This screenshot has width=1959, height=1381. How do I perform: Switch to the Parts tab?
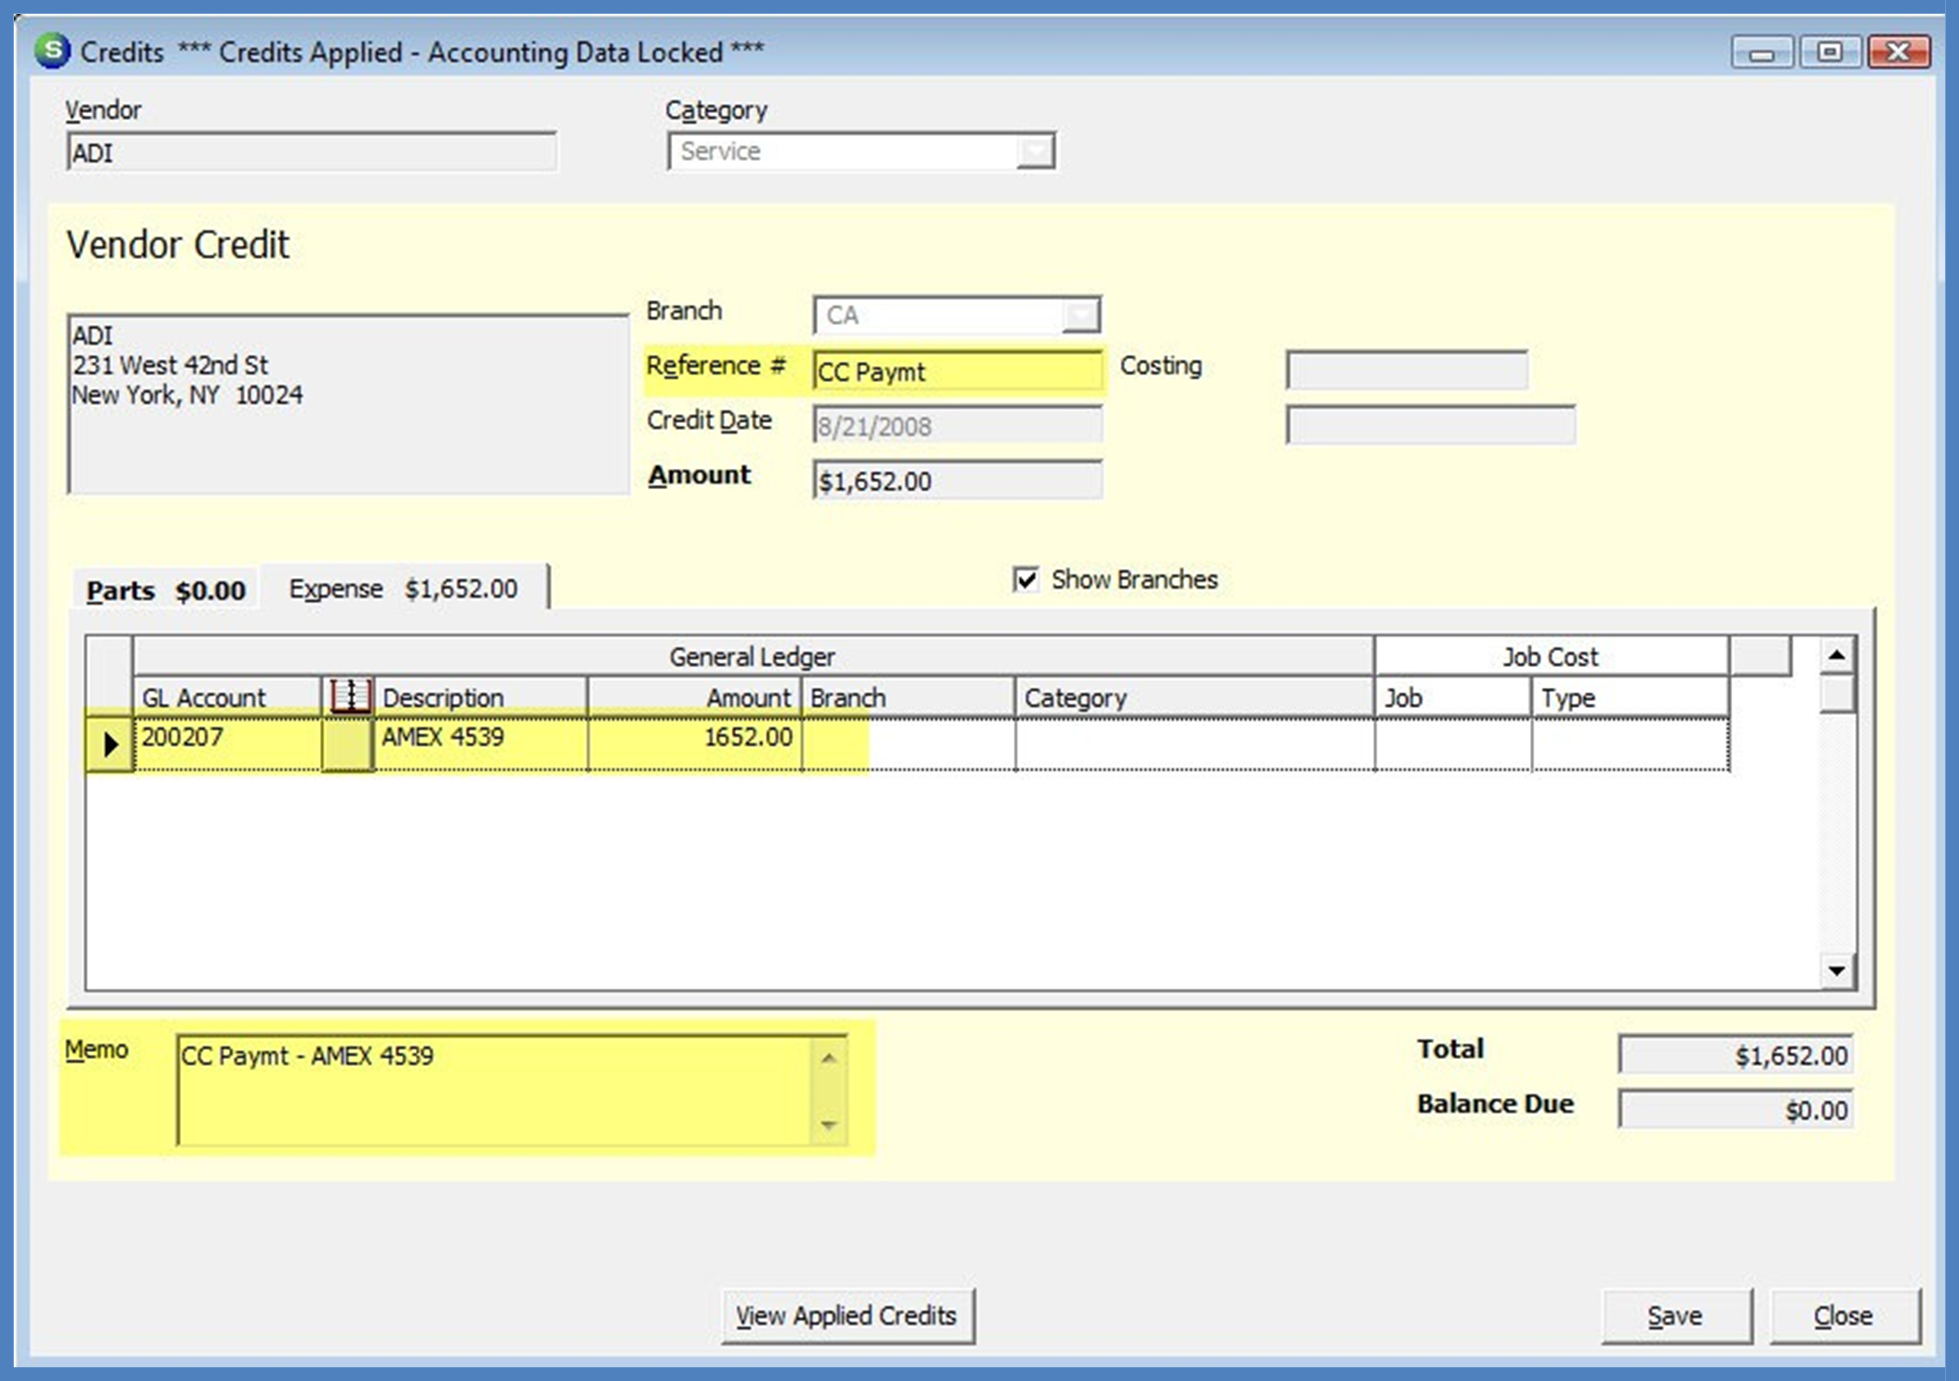click(x=166, y=590)
